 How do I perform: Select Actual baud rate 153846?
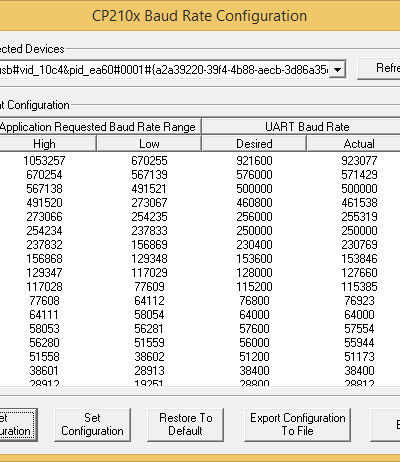click(359, 259)
